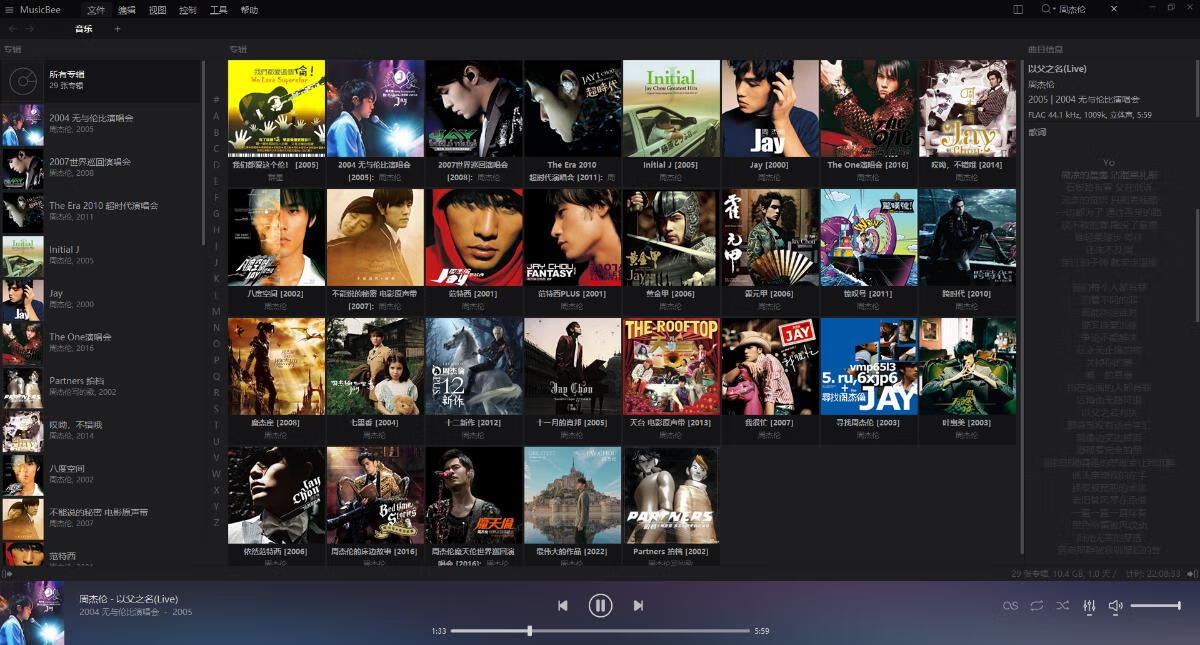Image resolution: width=1200 pixels, height=645 pixels.
Task: Jump to letter M in alphabet index
Action: (216, 312)
